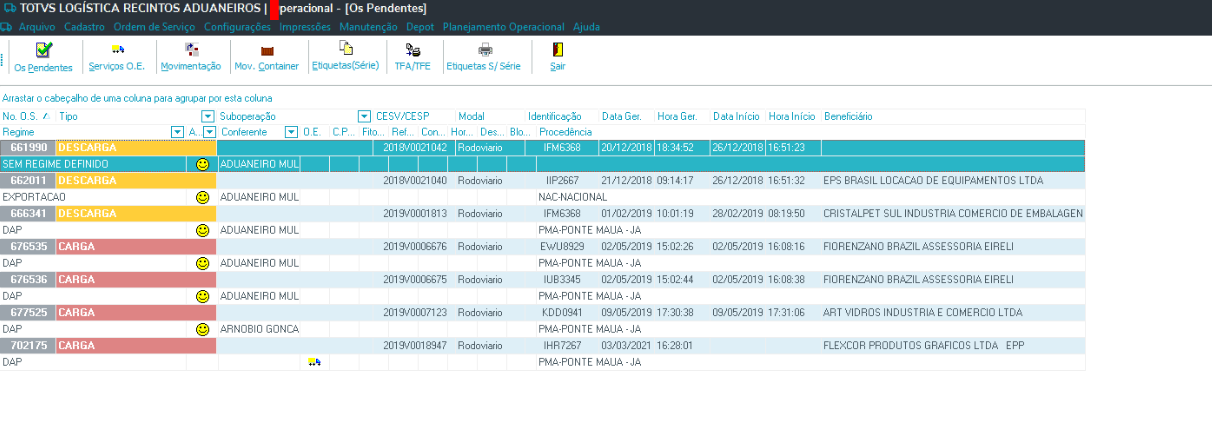
Task: Click smiley icon in EXPORTACAO row
Action: (202, 197)
